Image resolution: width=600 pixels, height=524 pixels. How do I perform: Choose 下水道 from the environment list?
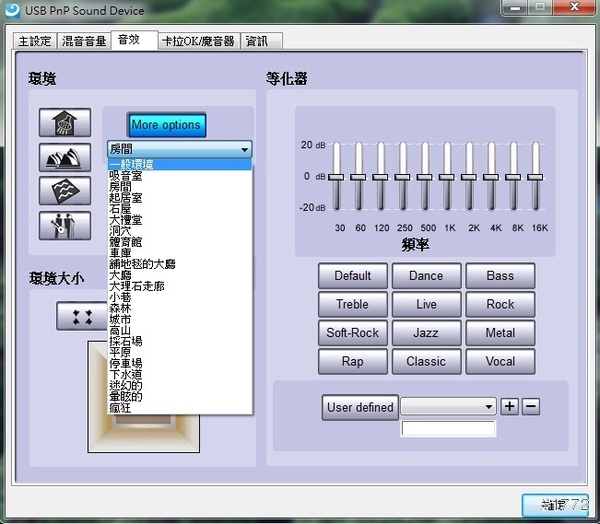[x=125, y=374]
